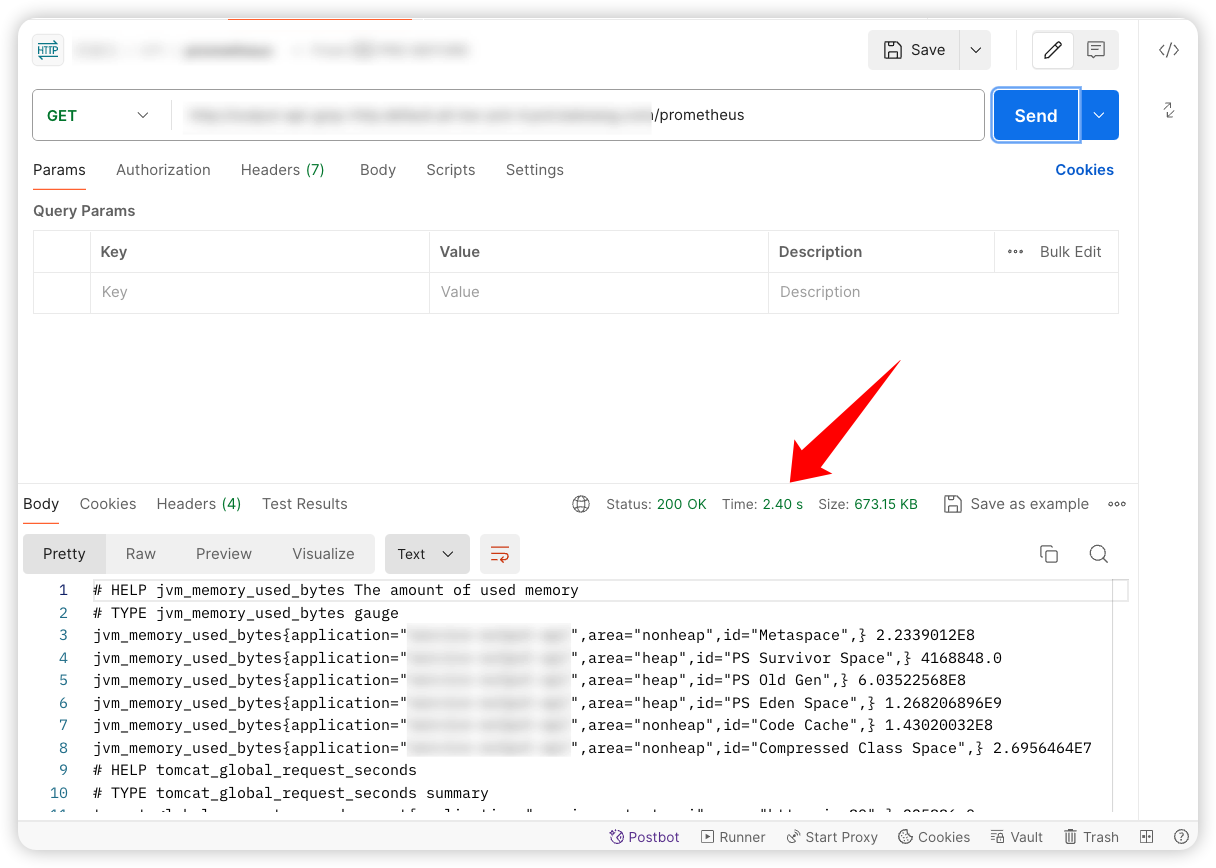
Task: Click the HTTP request type icon
Action: pos(48,50)
